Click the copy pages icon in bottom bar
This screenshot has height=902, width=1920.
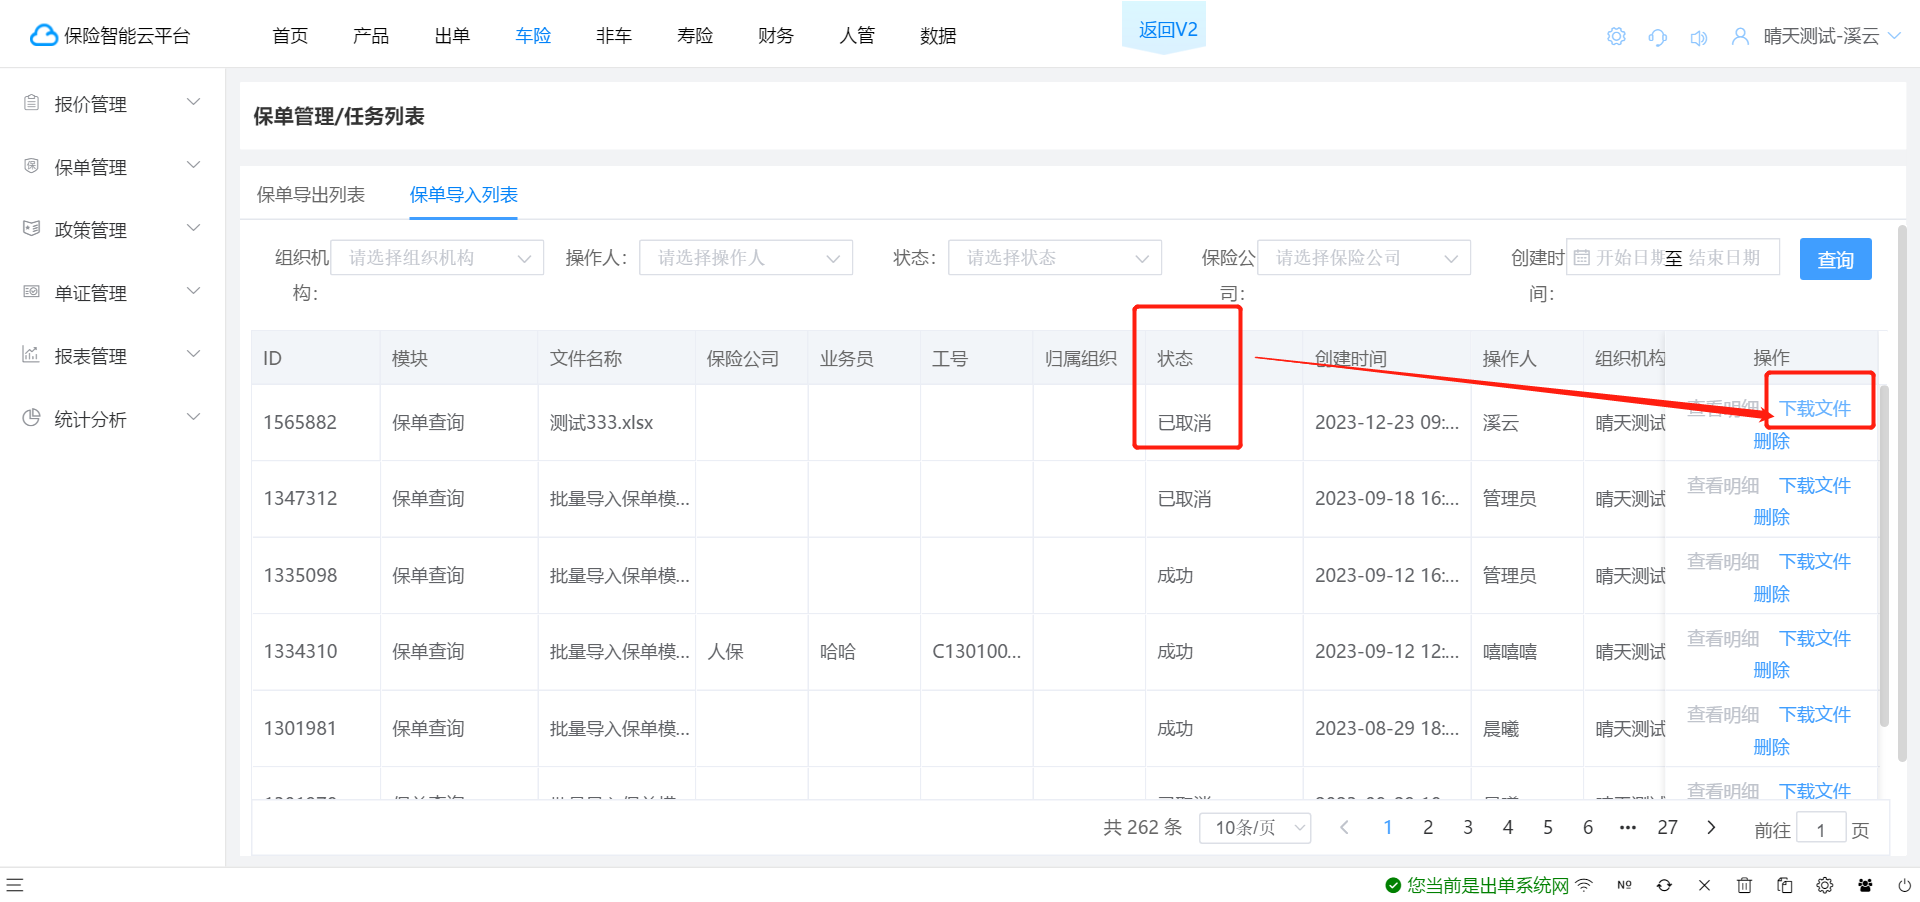pyautogui.click(x=1785, y=885)
